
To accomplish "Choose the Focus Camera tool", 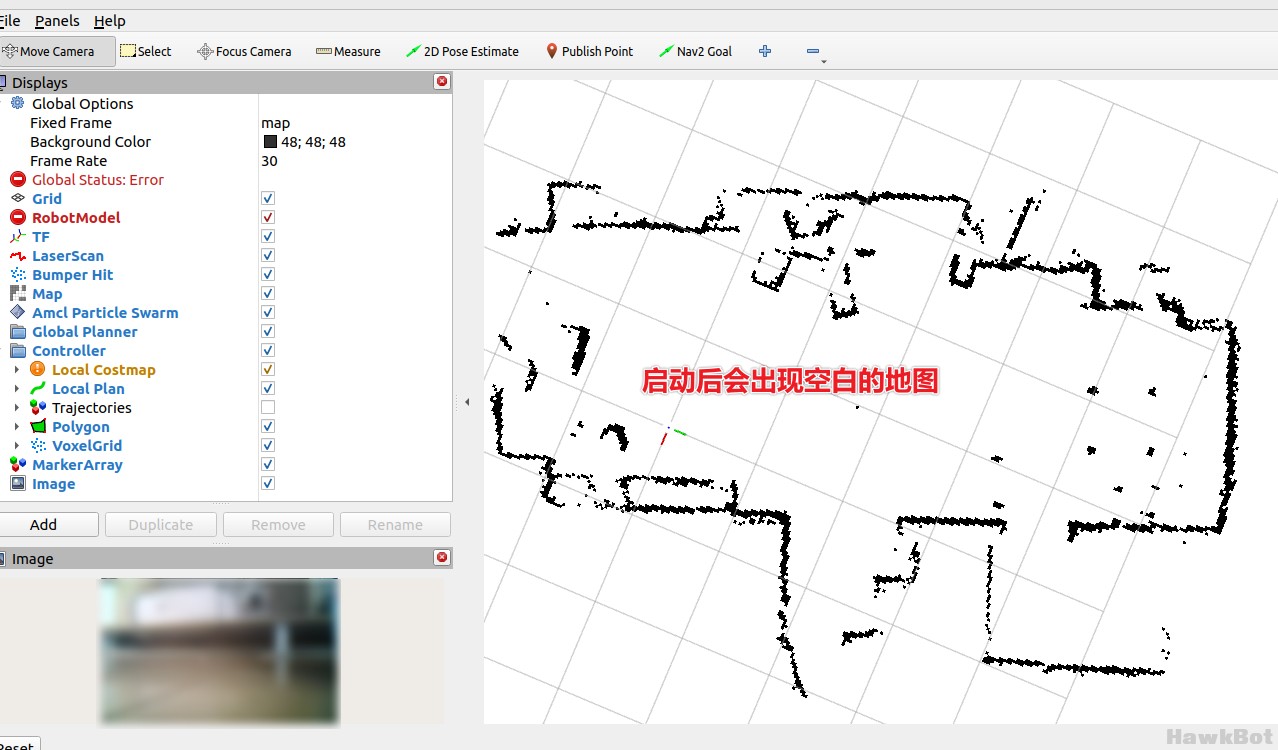I will pos(244,51).
